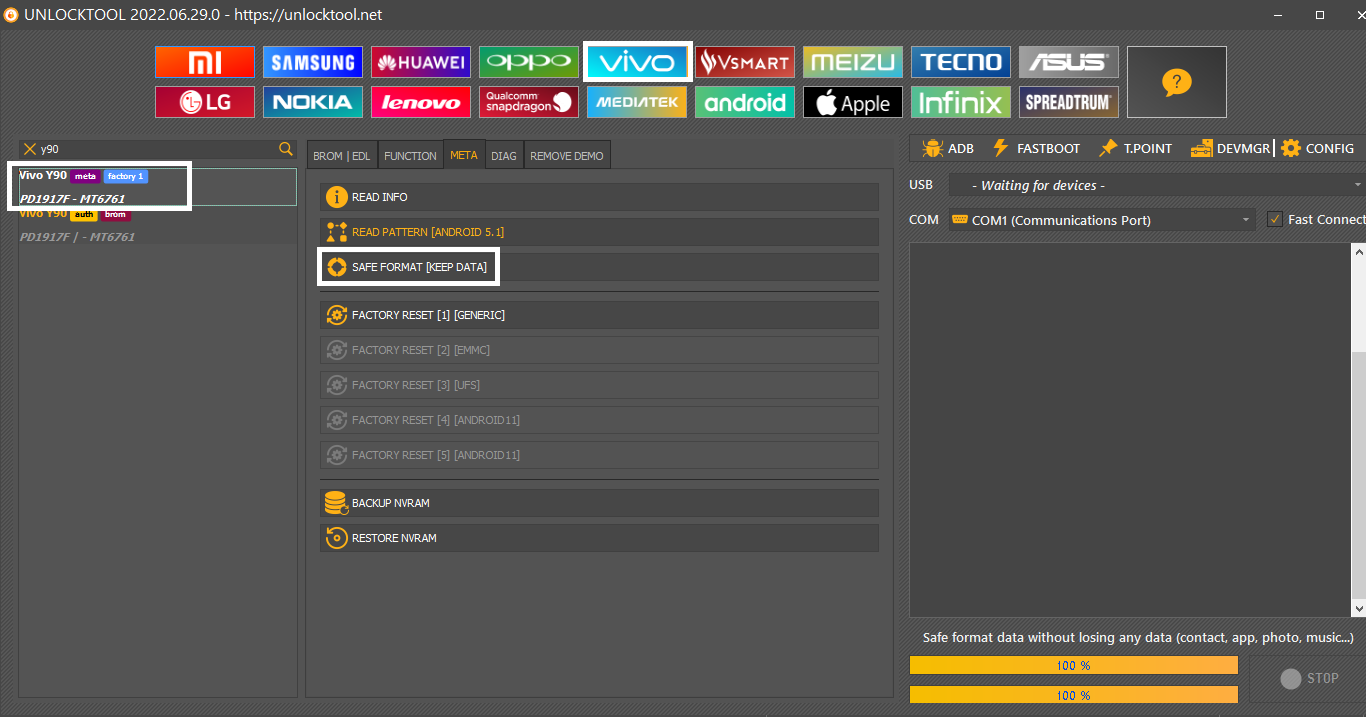Click the RESTORE NVRAM button
Viewport: 1366px width, 717px height.
[599, 538]
